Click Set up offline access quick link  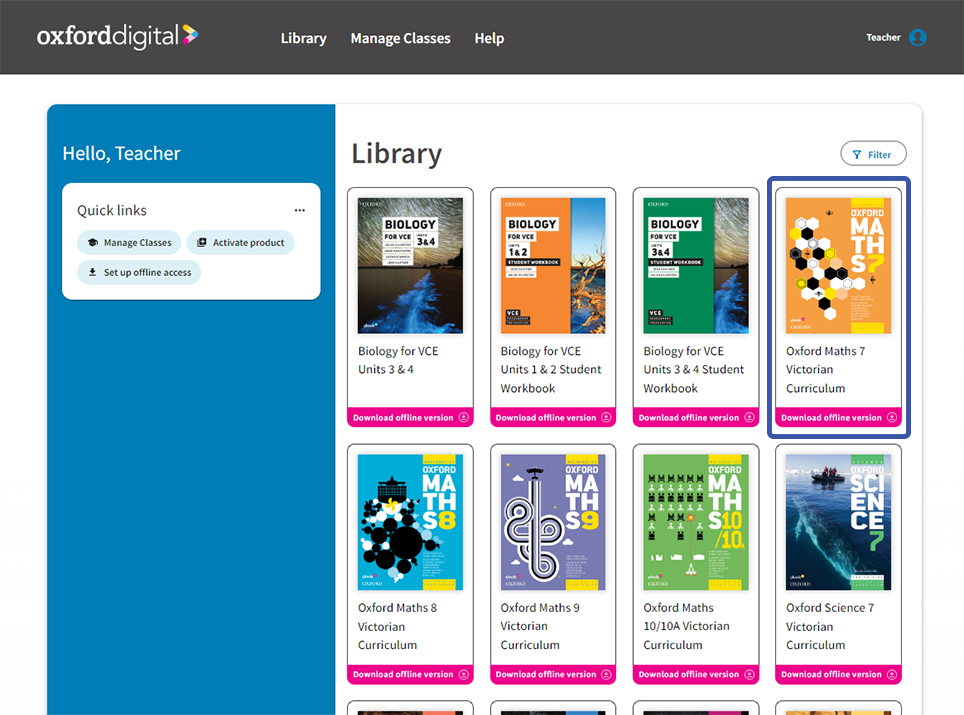(139, 272)
